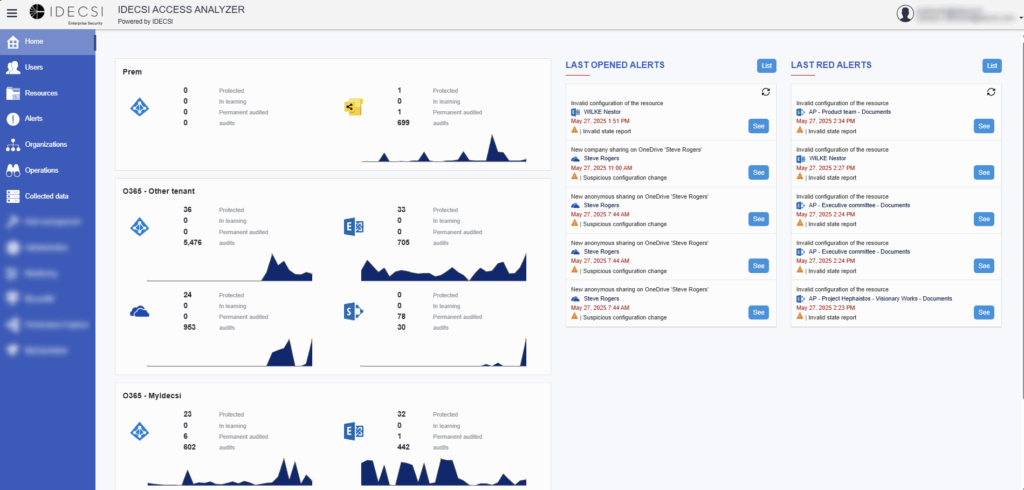See the last anonymous sharing alert
The image size is (1024, 490).
[x=758, y=312]
